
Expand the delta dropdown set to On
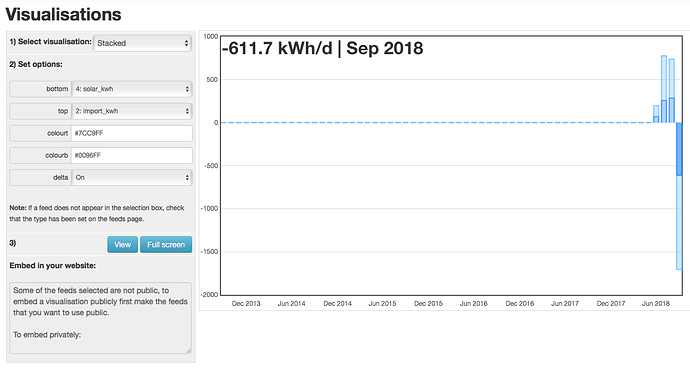coord(132,177)
